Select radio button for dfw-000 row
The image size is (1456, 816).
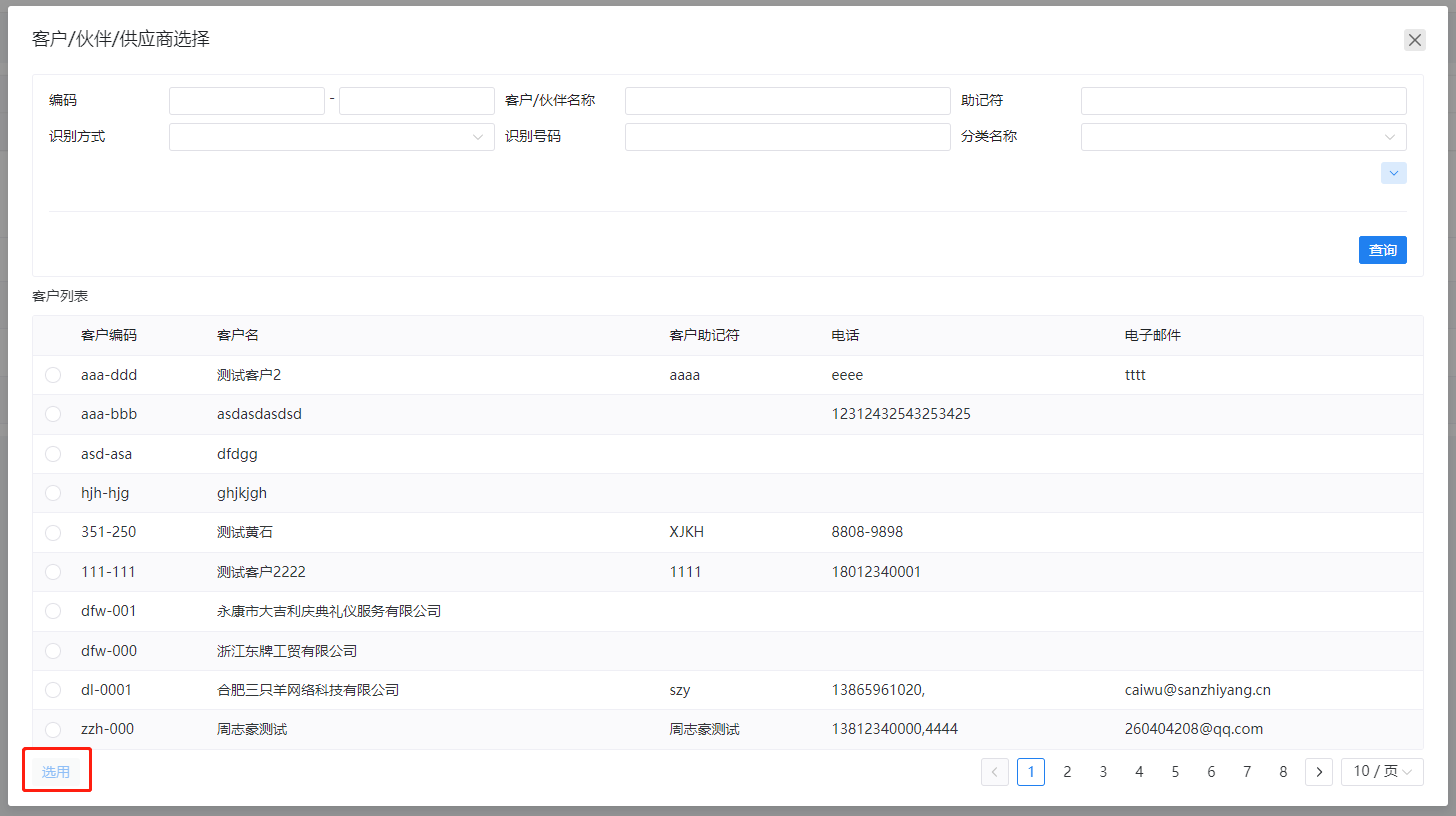point(53,651)
